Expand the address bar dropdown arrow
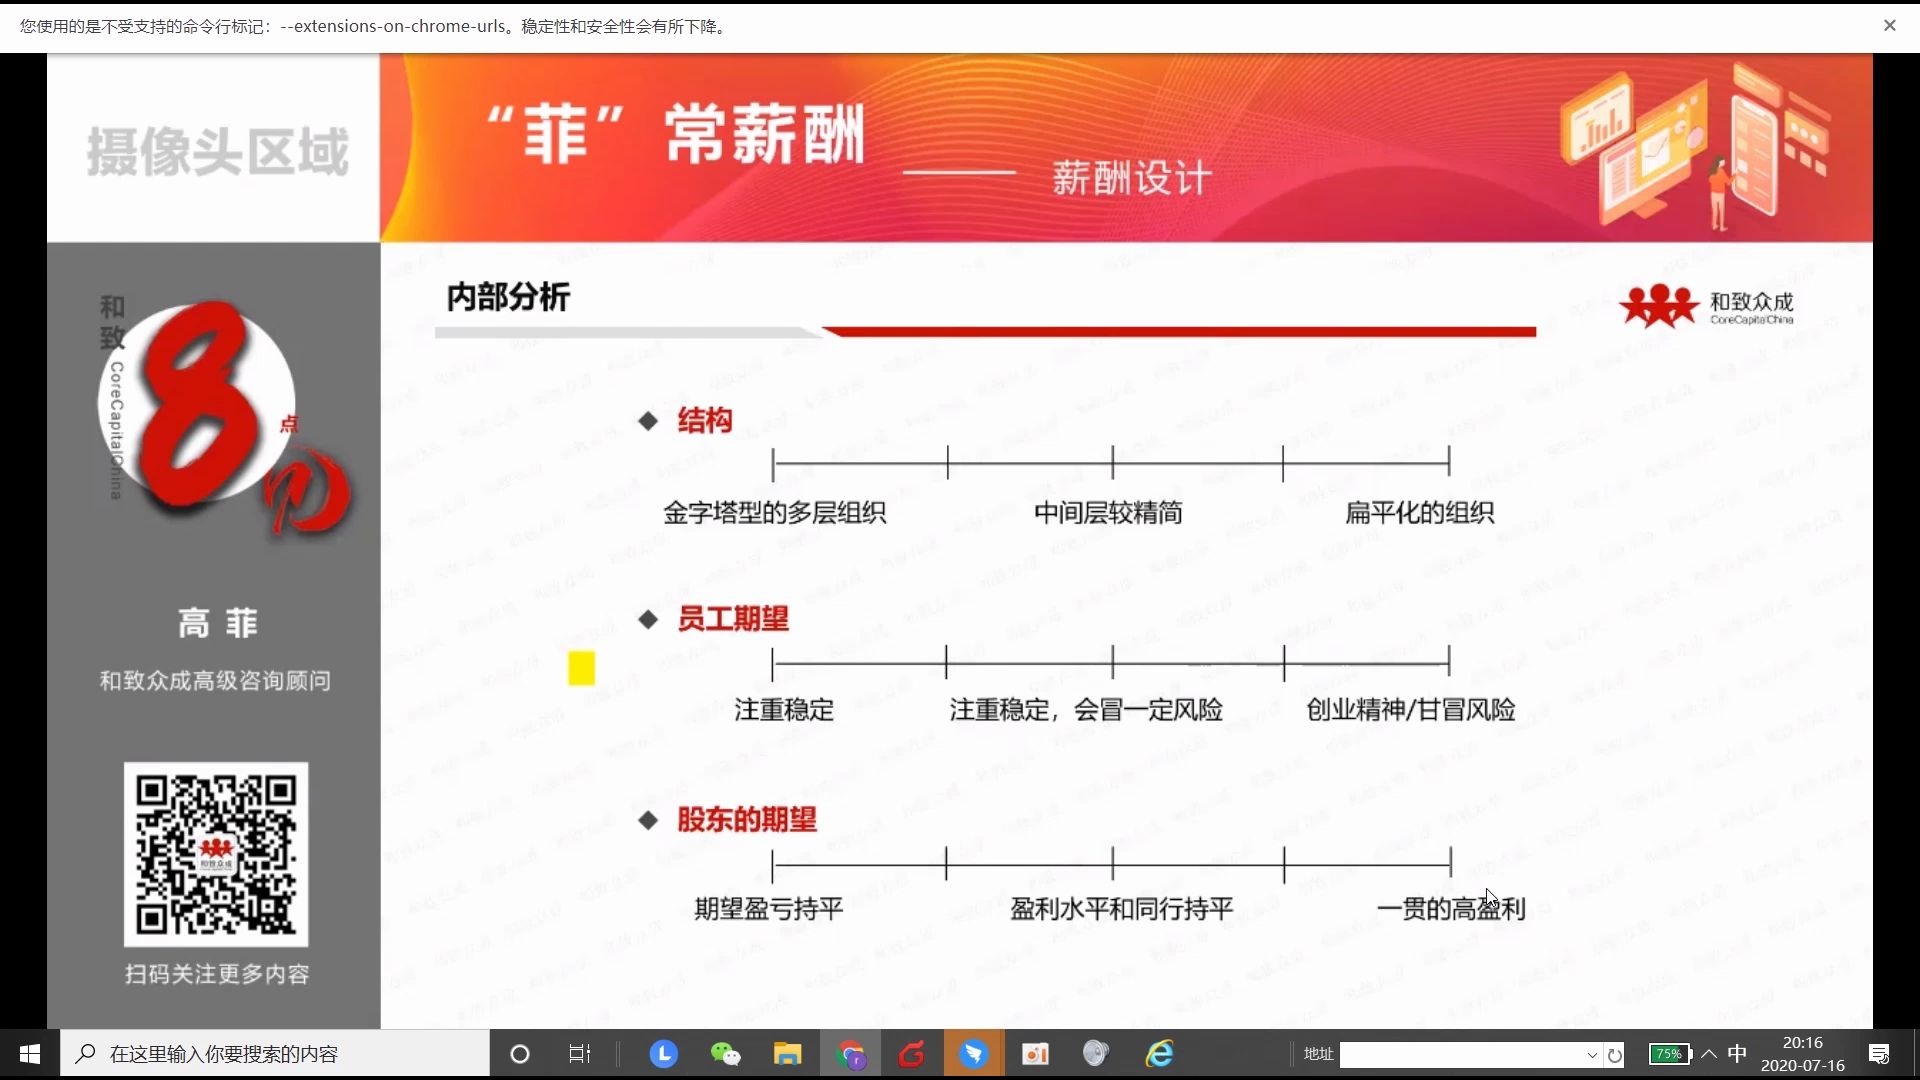Screen dimensions: 1920x1080 [x=1592, y=1055]
